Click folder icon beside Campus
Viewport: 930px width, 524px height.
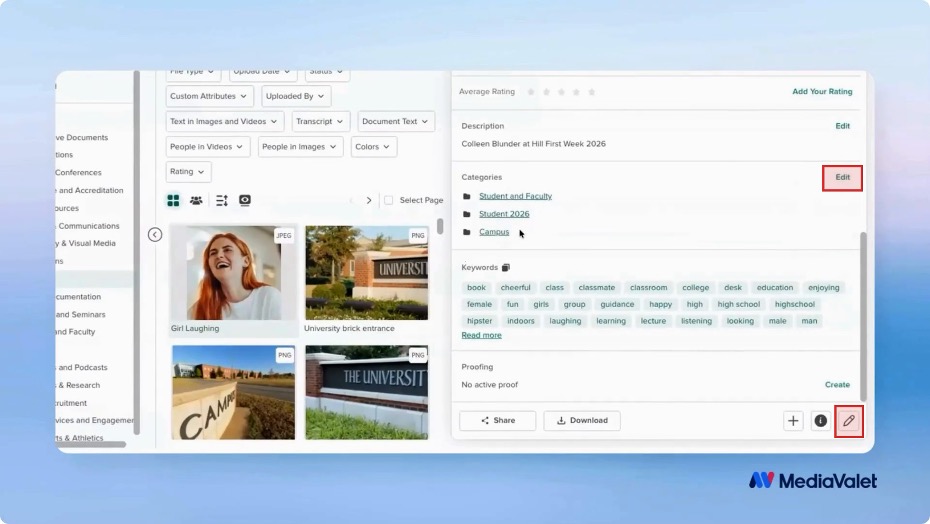click(x=467, y=232)
